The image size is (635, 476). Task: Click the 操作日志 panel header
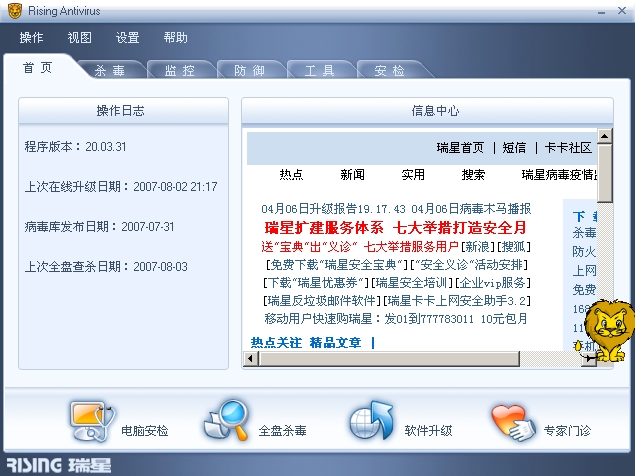[124, 111]
